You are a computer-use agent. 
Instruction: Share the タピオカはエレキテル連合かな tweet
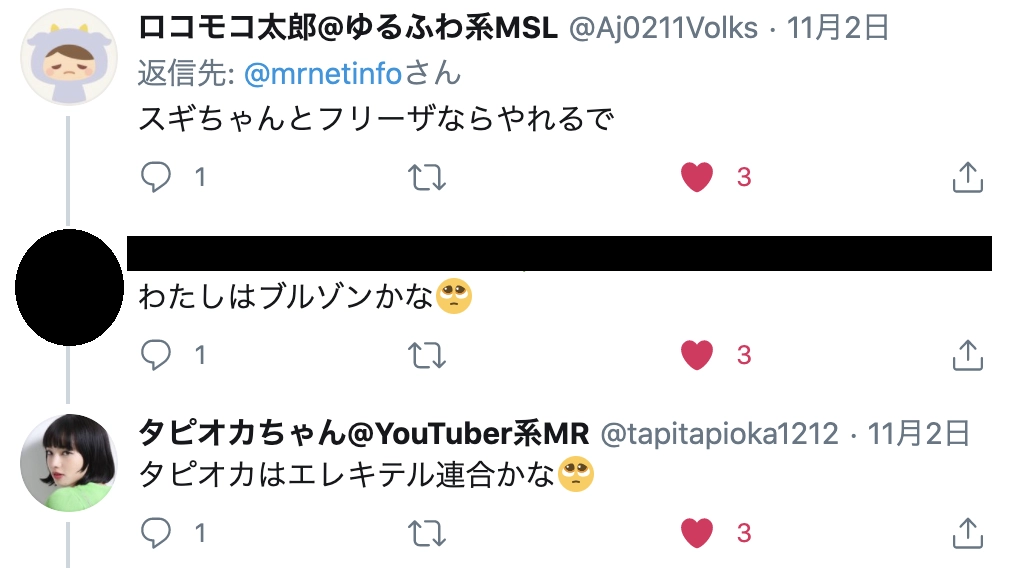click(967, 533)
